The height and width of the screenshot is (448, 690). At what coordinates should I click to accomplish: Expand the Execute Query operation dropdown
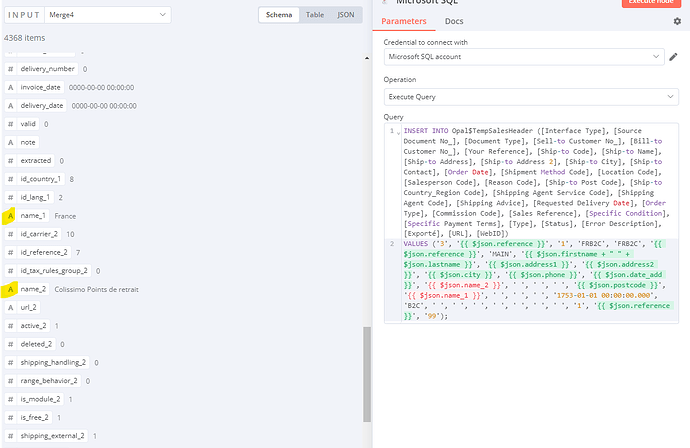pyautogui.click(x=531, y=98)
